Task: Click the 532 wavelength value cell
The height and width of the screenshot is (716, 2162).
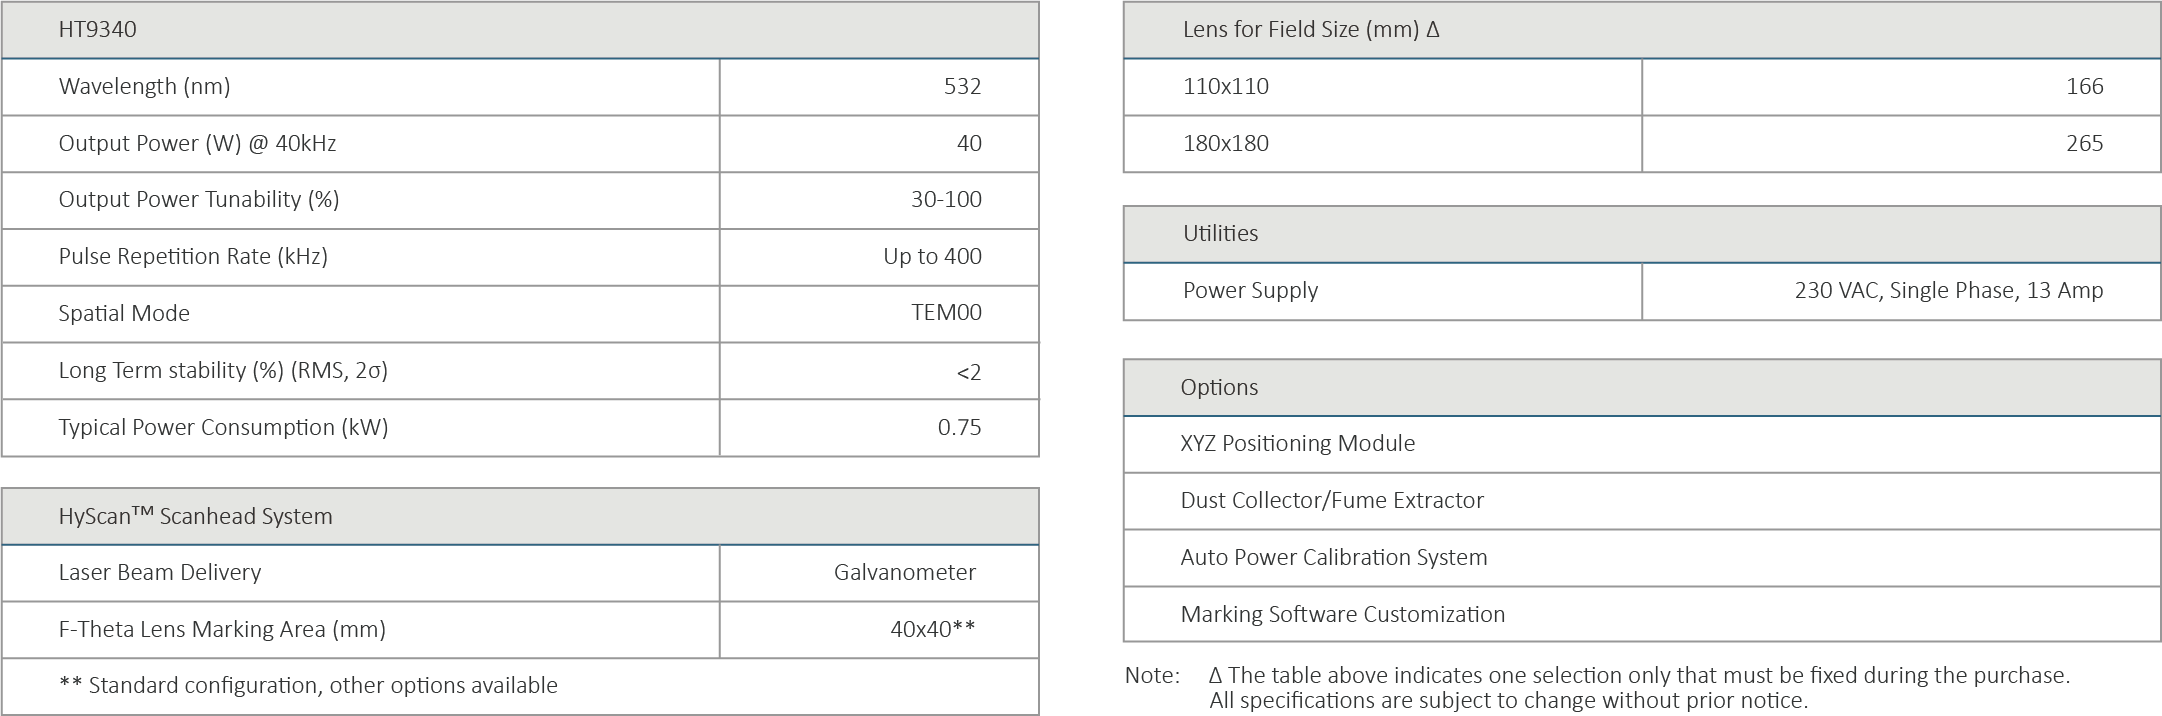Action: (962, 86)
